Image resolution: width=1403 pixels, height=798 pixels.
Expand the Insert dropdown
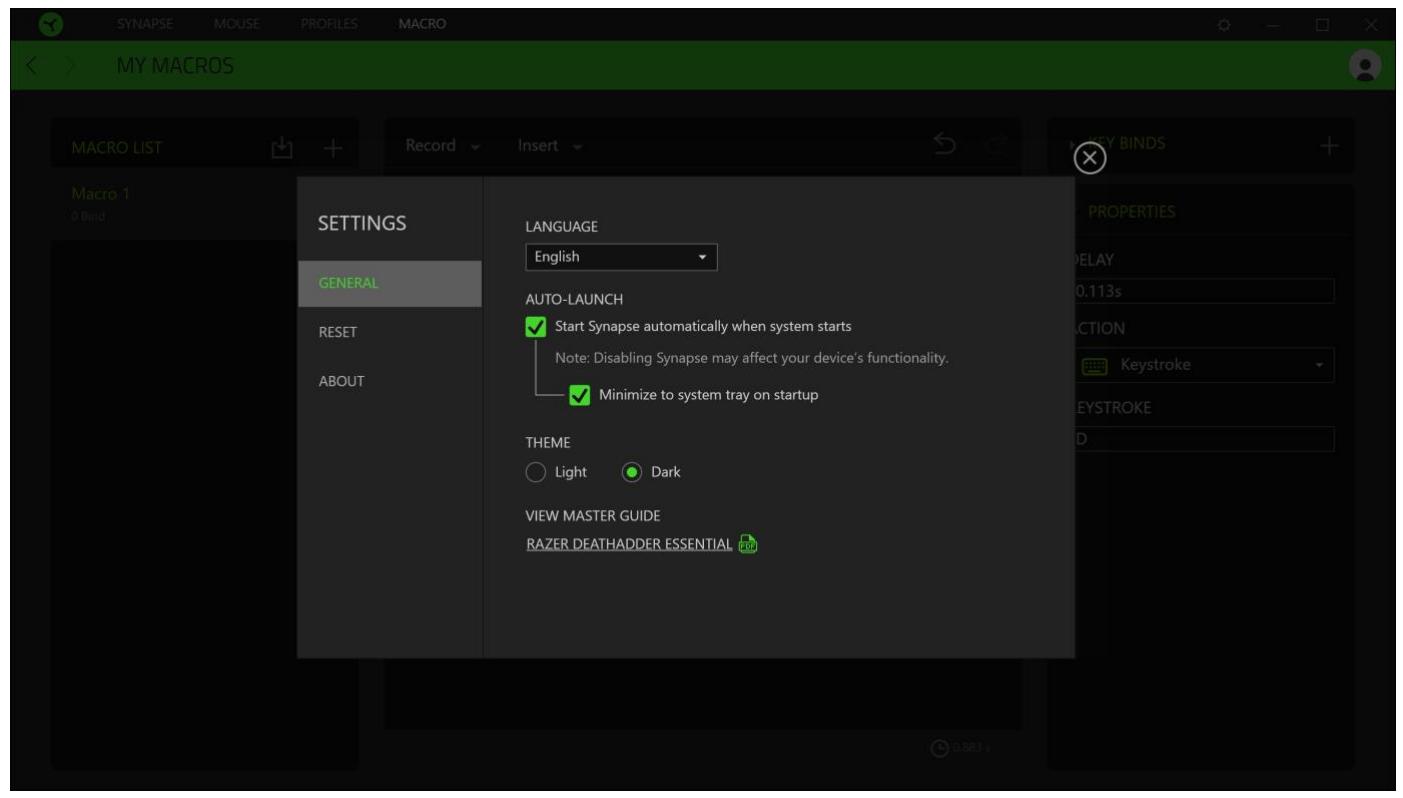click(549, 146)
